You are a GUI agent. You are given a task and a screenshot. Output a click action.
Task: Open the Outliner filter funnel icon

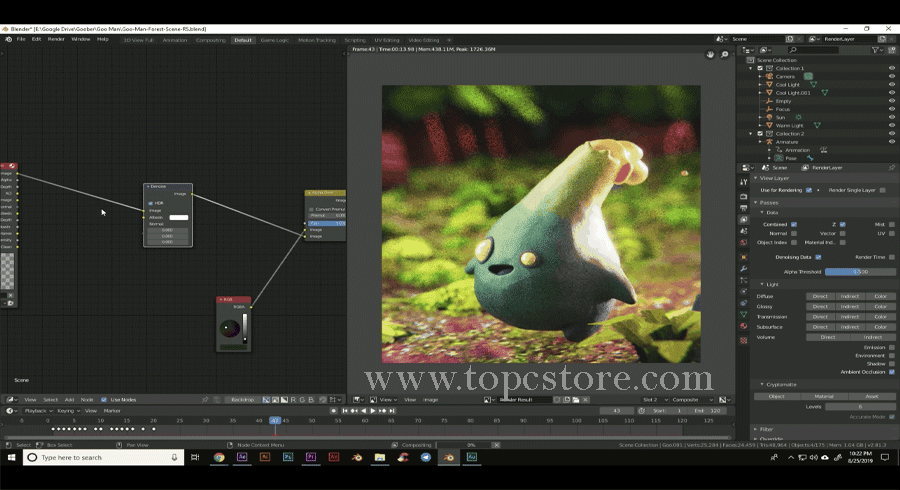tap(876, 50)
